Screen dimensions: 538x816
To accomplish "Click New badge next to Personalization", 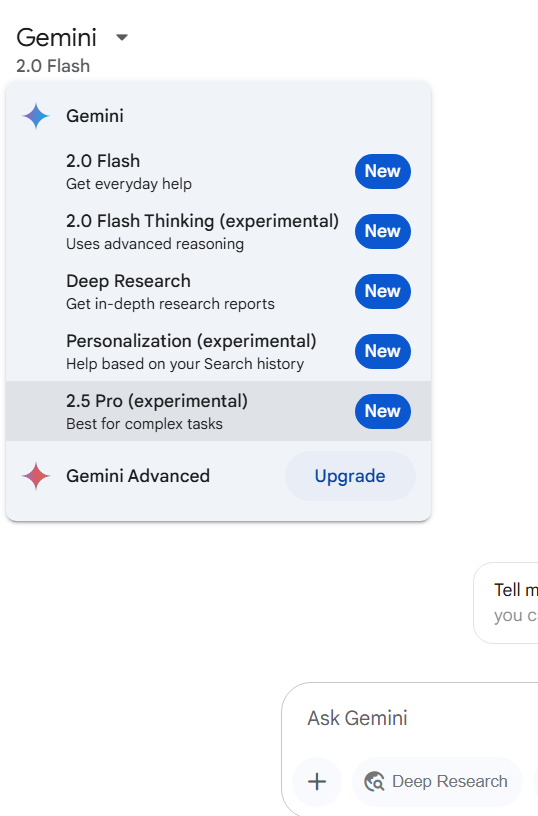I will 383,351.
